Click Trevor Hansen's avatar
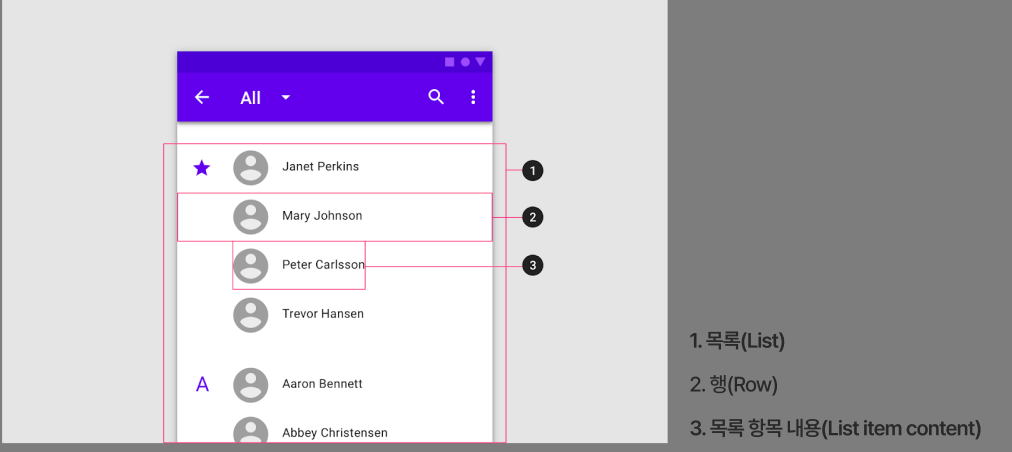1012x452 pixels. (x=250, y=315)
